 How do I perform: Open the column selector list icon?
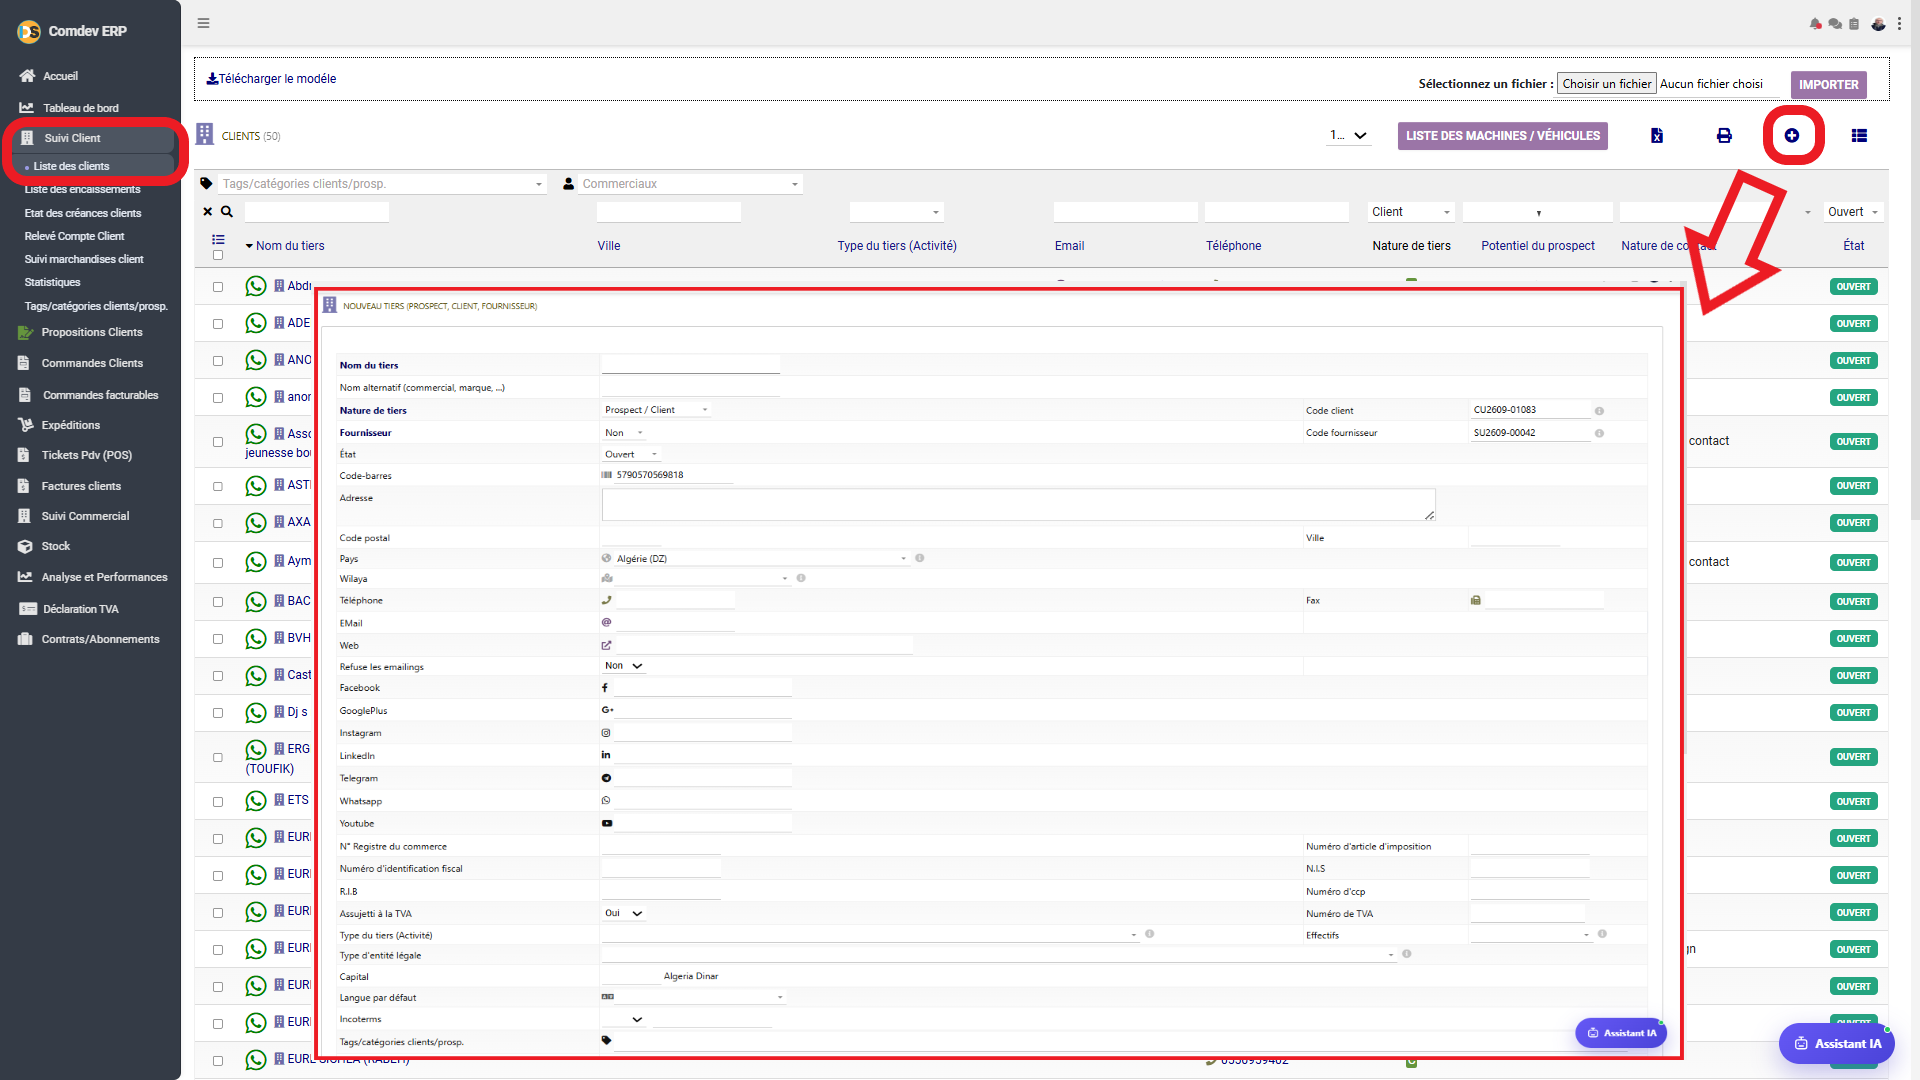[218, 240]
